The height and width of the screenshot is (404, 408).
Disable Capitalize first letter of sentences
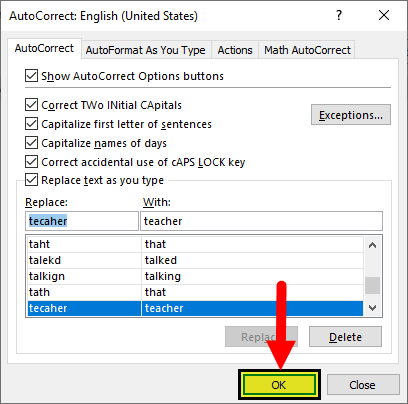coord(31,124)
